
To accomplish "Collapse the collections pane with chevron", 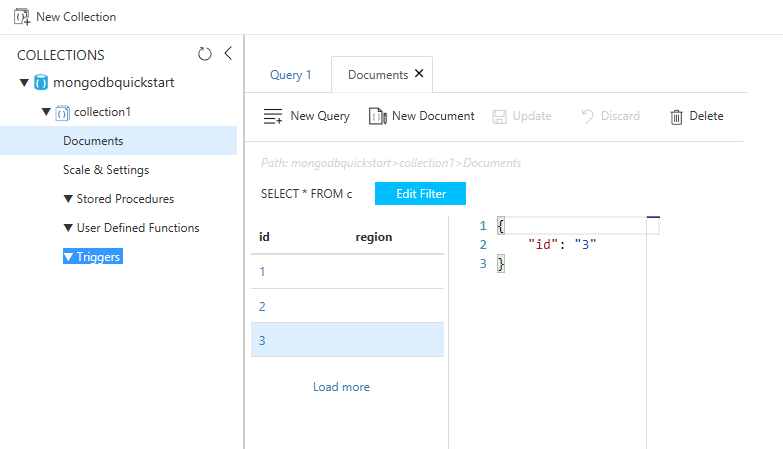I will tap(227, 53).
